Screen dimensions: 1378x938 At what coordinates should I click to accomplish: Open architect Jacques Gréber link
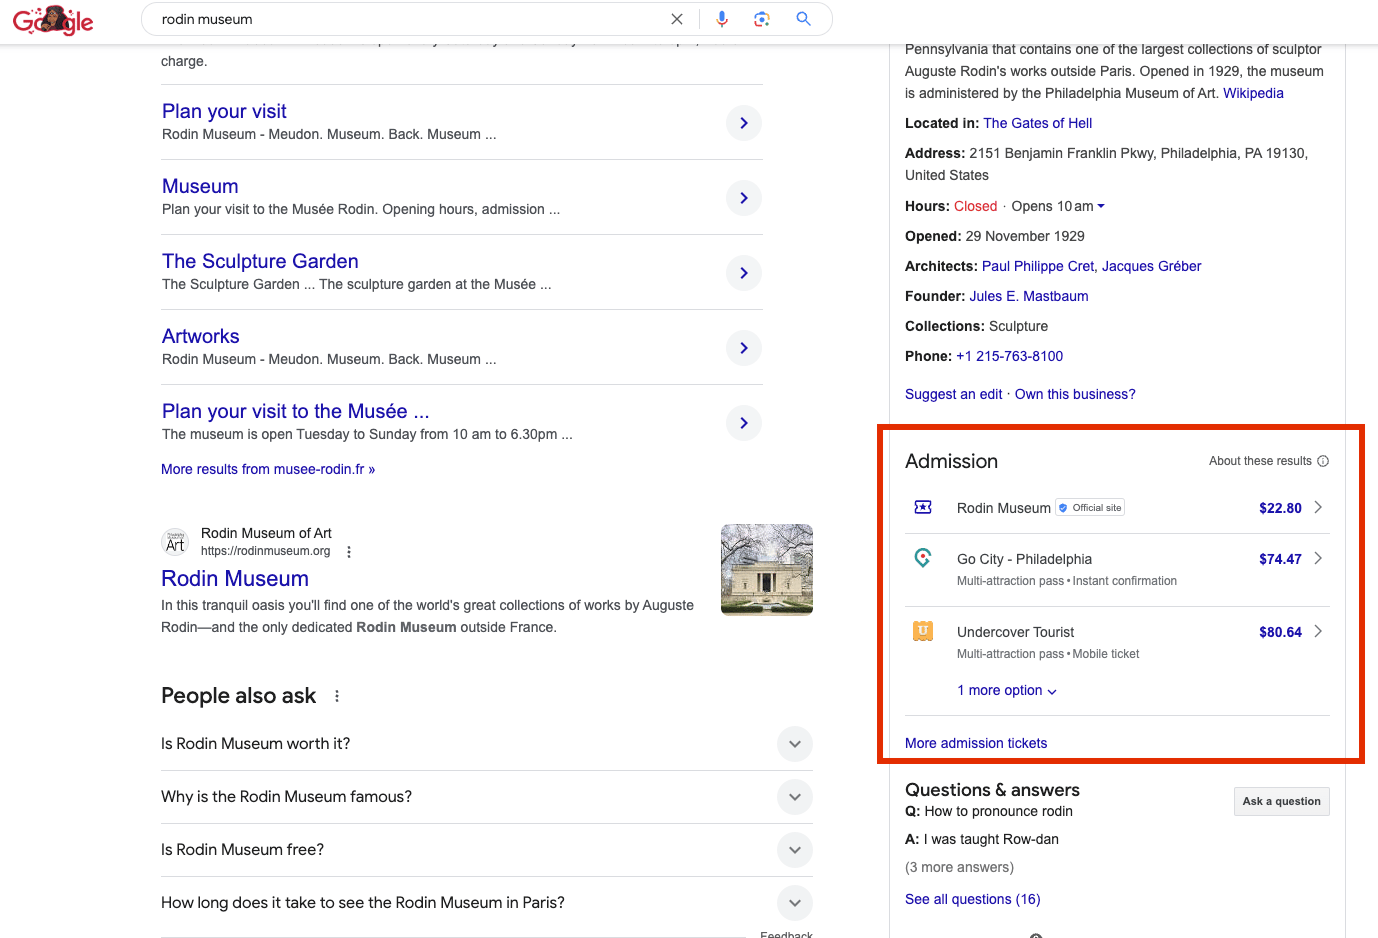click(x=1152, y=266)
